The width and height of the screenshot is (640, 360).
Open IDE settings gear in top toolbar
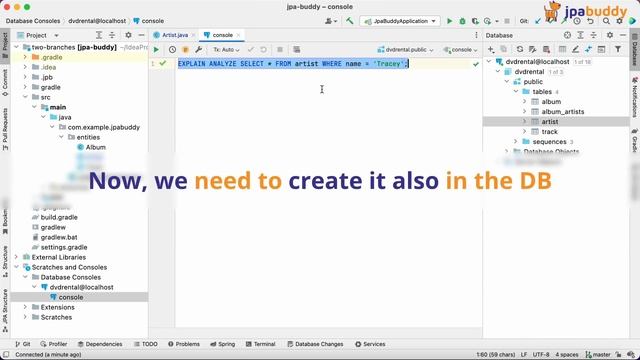pyautogui.click(x=619, y=21)
